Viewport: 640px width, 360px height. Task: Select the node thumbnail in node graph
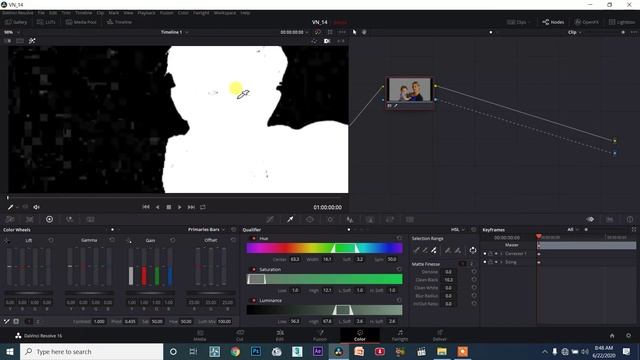pos(409,90)
